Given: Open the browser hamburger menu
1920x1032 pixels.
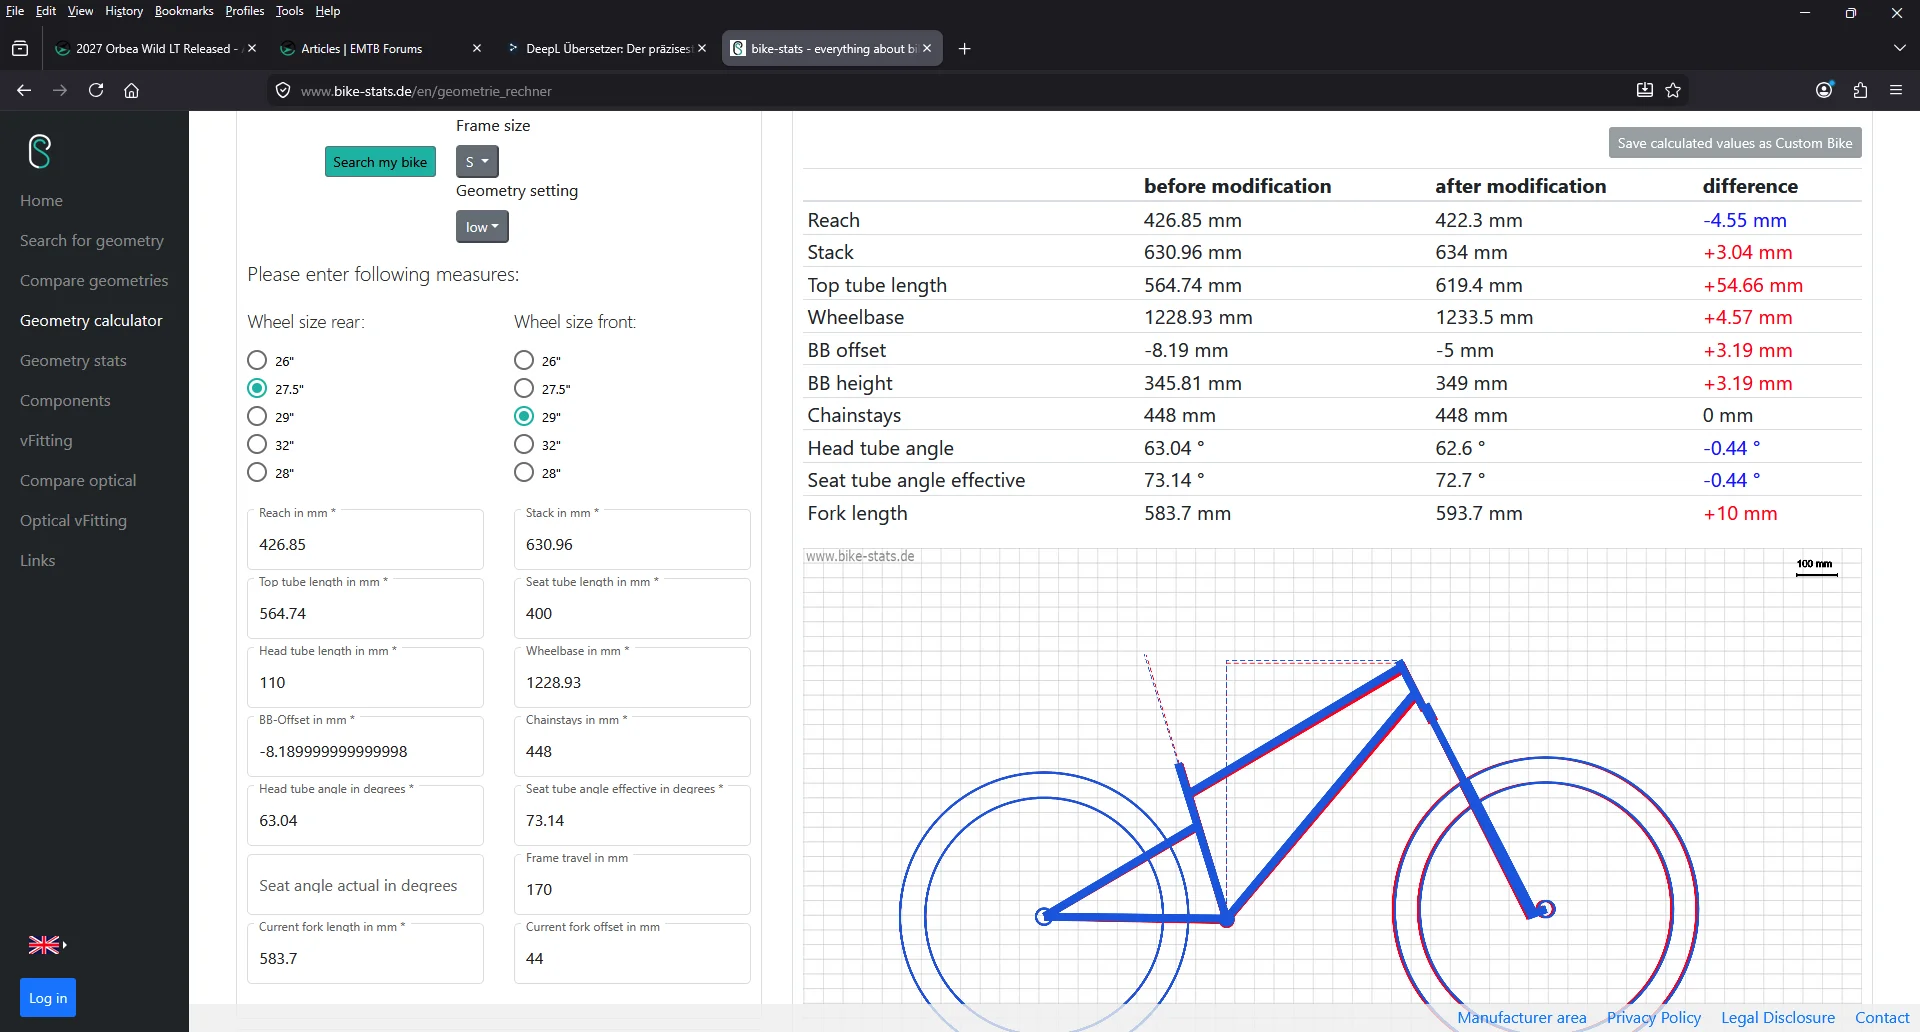Looking at the screenshot, I should coord(1896,90).
